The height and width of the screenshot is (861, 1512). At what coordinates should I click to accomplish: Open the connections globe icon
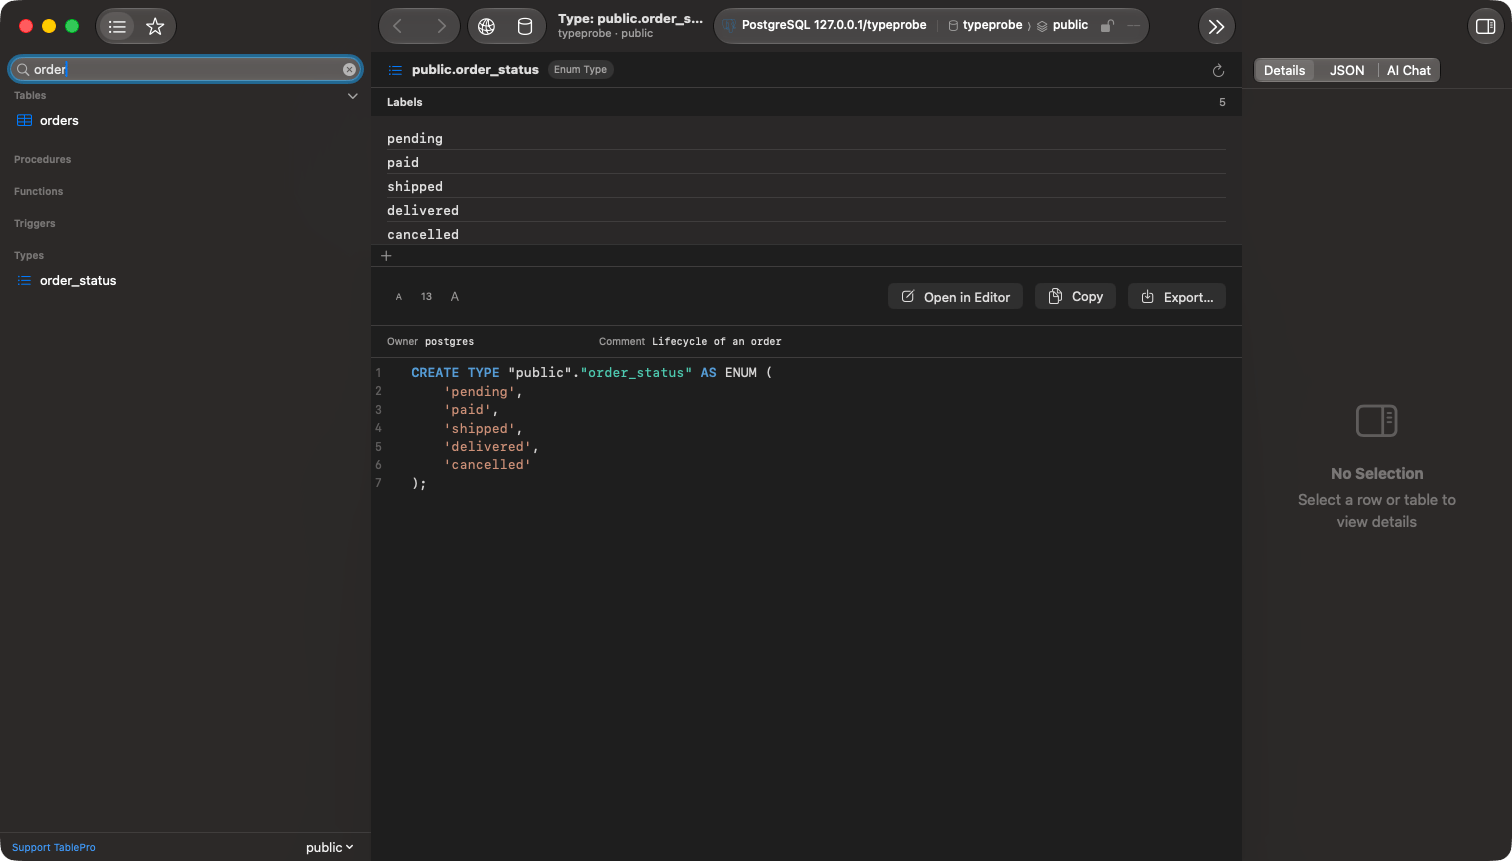(487, 26)
